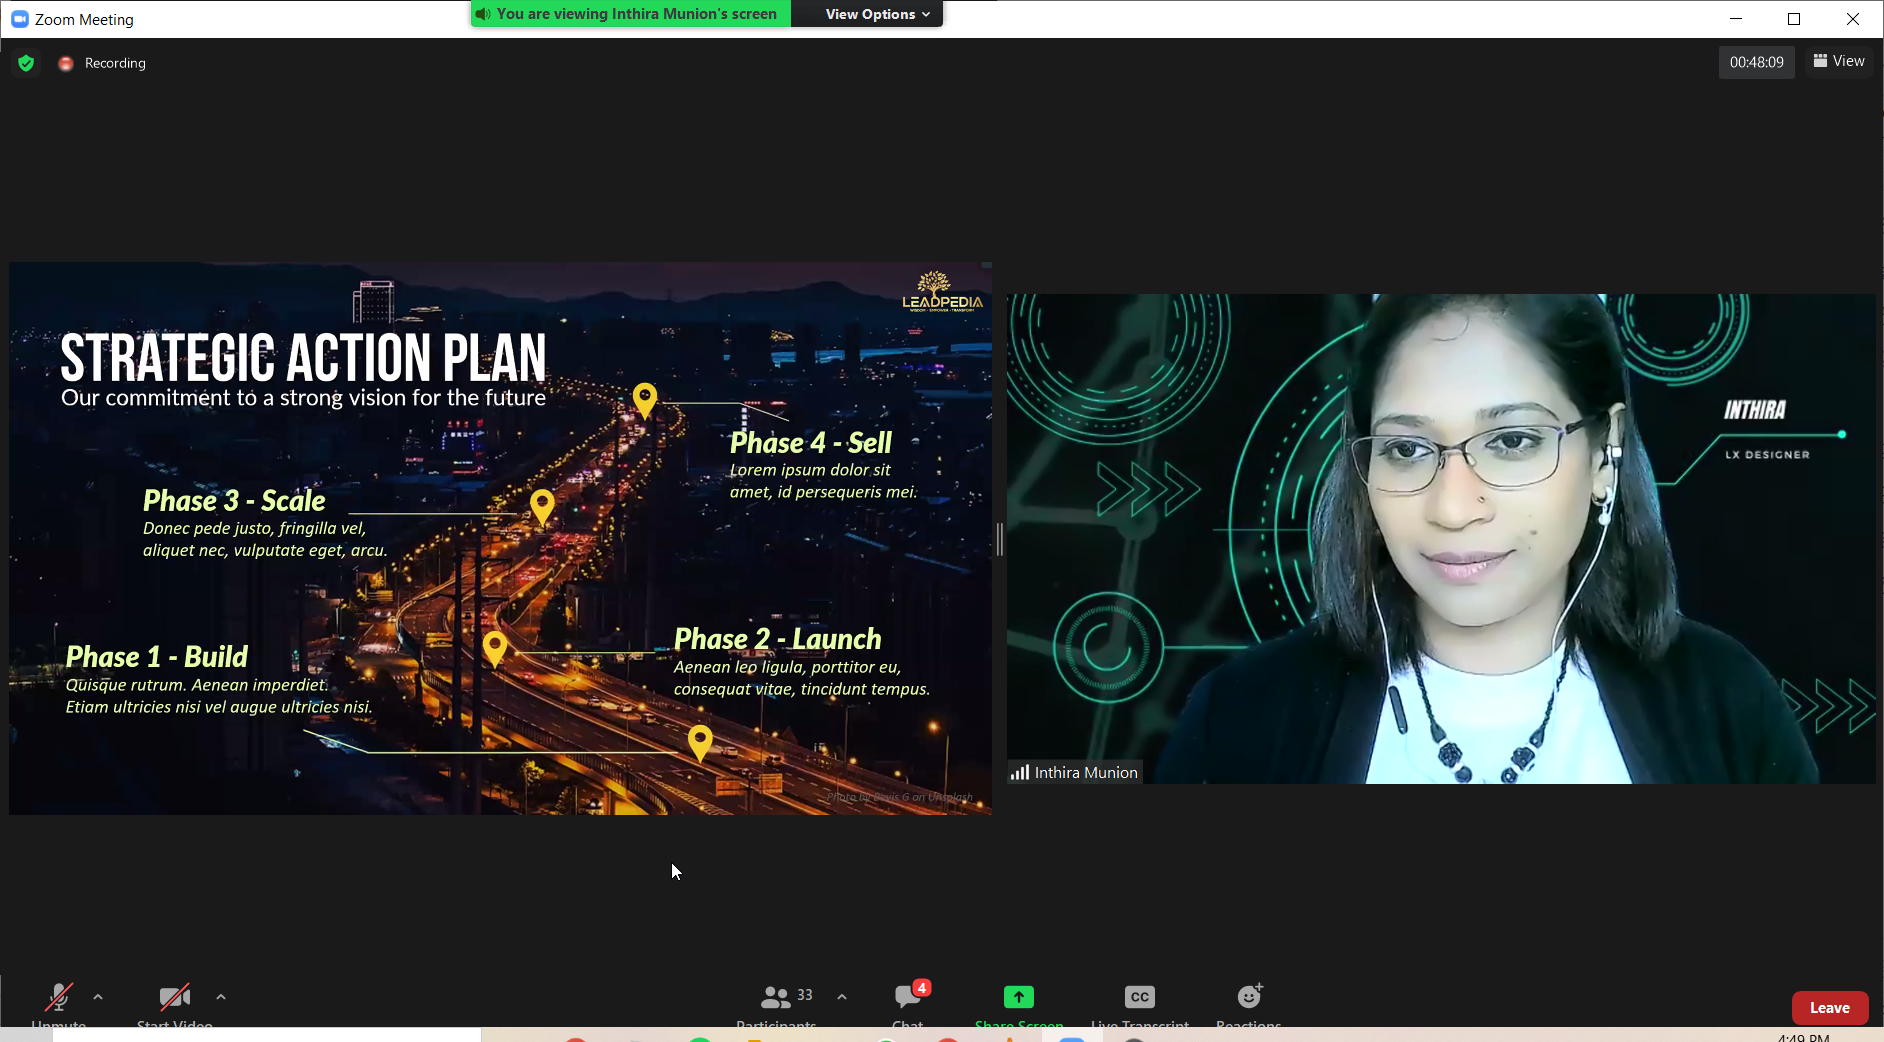Start Video with the camera icon
Screen dimensions: 1884x1042
pos(175,997)
